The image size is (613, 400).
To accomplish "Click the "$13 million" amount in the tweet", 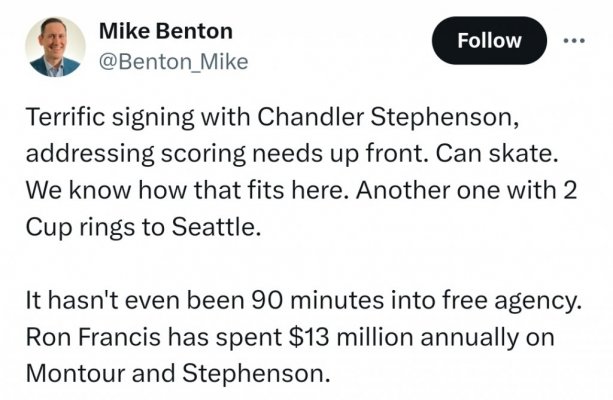I will click(350, 337).
